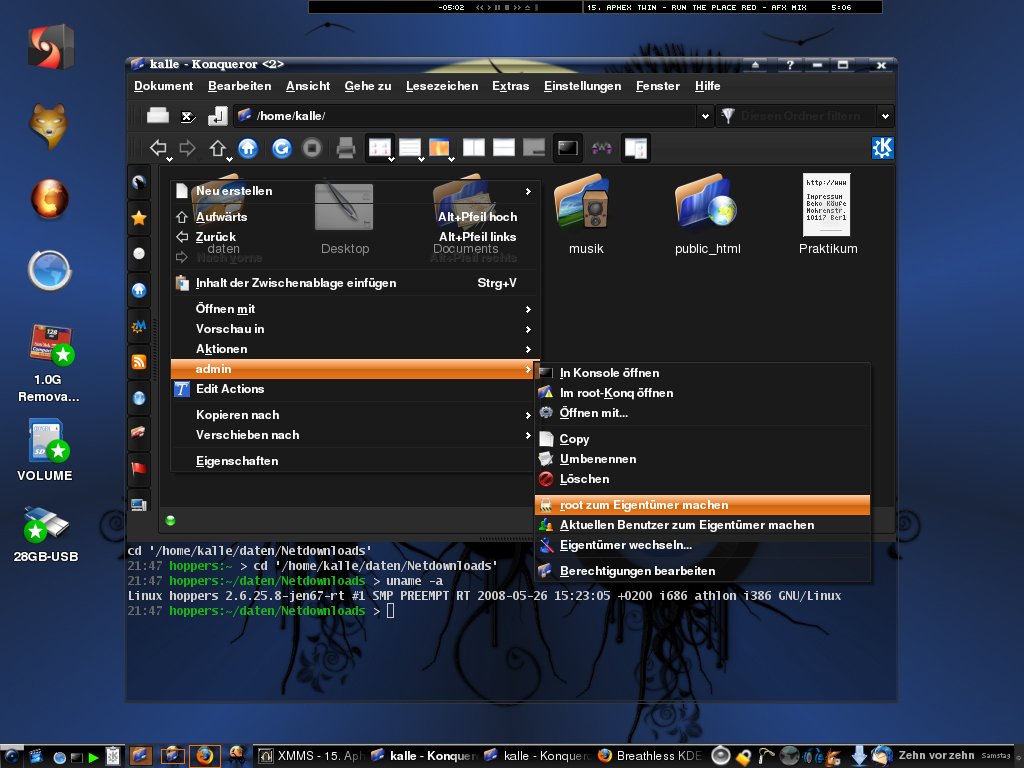Select the image preview view button

click(440, 148)
